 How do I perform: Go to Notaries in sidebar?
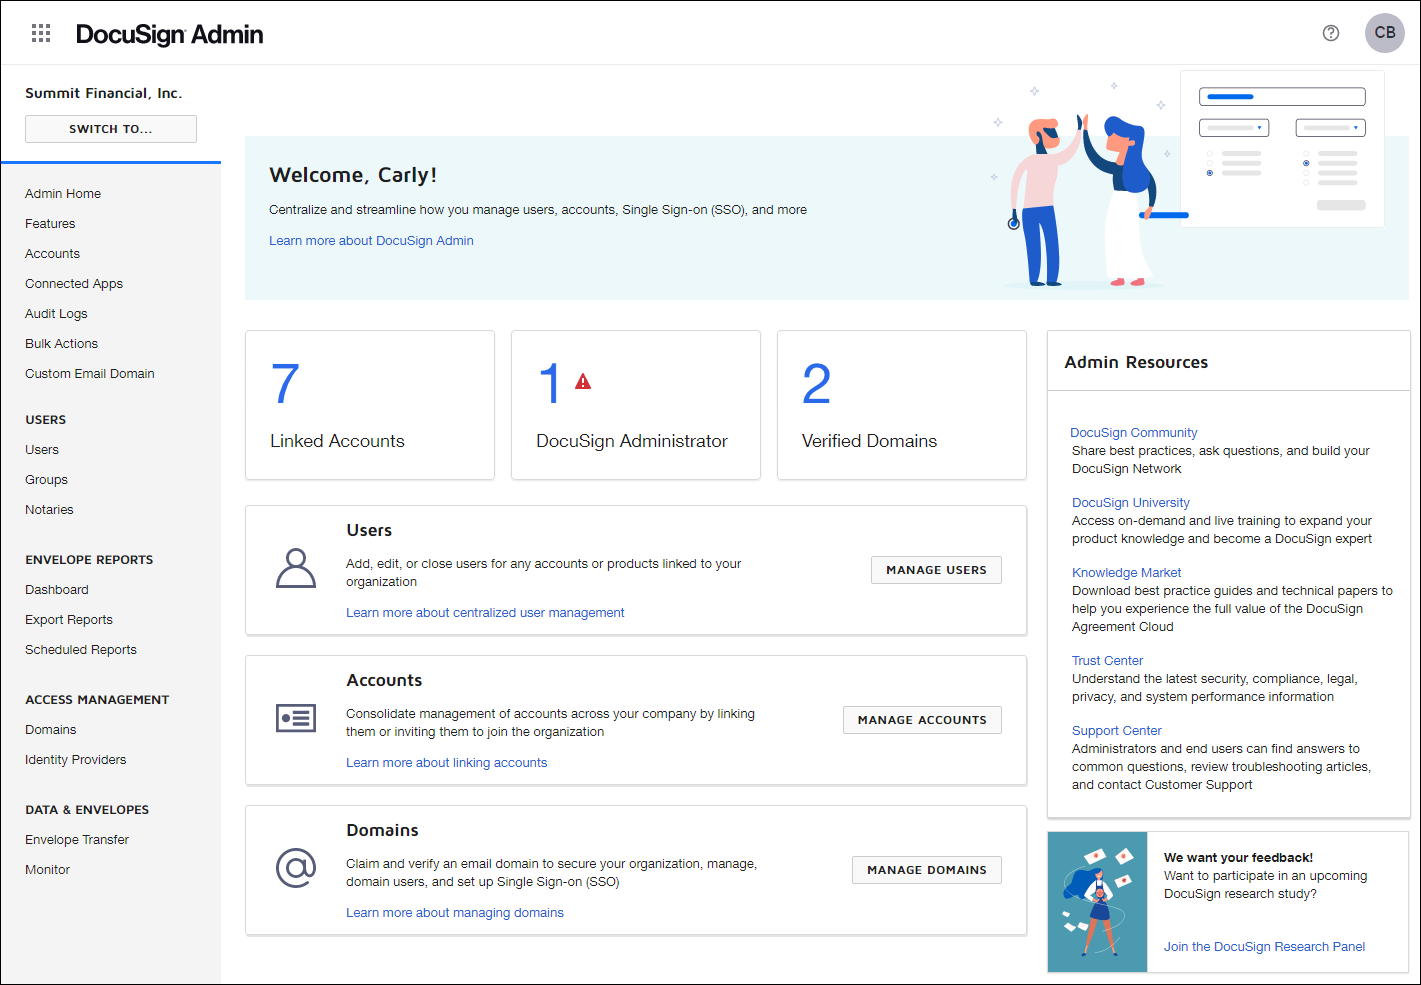tap(49, 510)
